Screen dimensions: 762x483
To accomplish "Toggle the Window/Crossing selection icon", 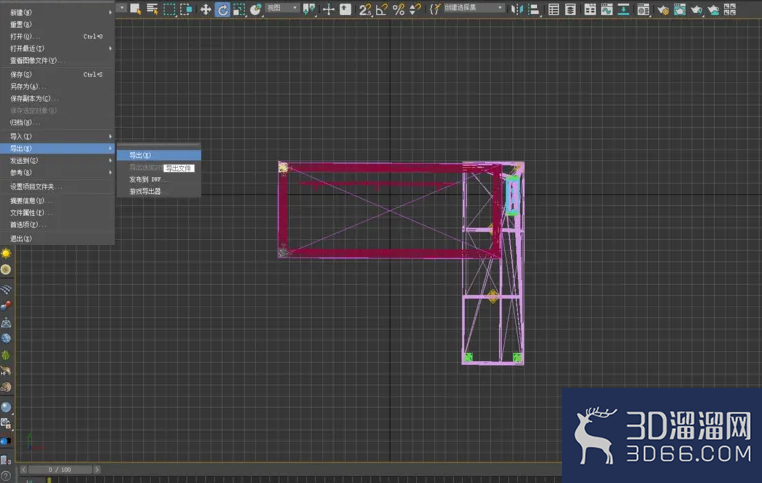I will pos(186,9).
